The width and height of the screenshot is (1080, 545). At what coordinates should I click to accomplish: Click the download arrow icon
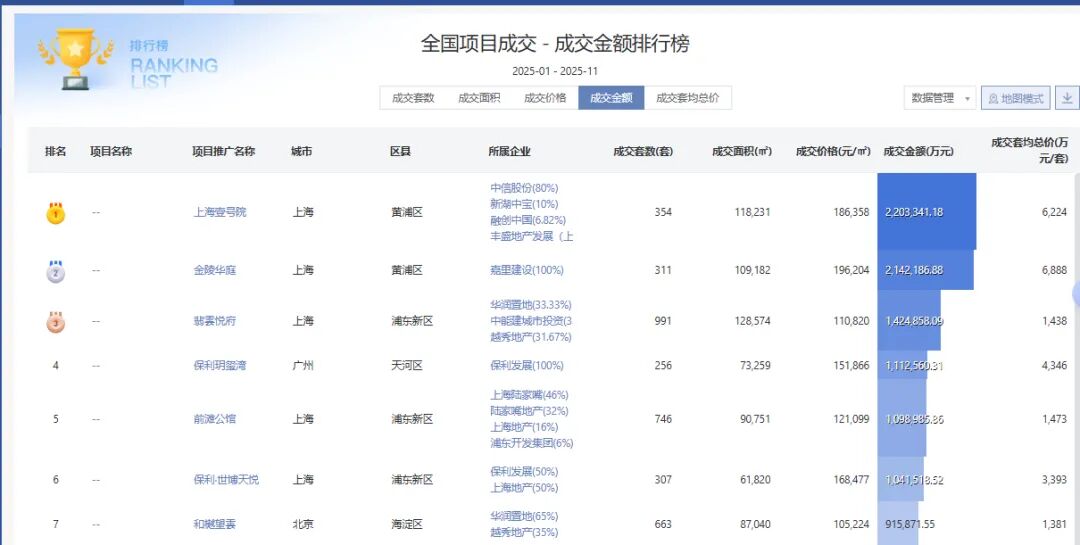click(1067, 98)
